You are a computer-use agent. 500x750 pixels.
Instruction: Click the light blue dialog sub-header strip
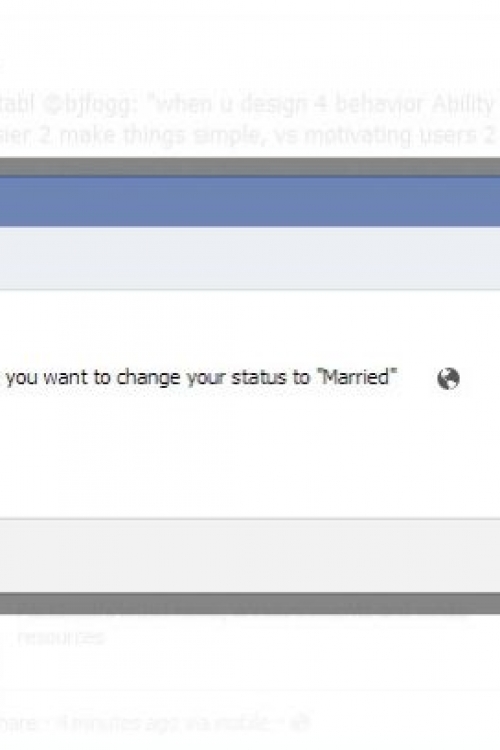click(x=250, y=258)
